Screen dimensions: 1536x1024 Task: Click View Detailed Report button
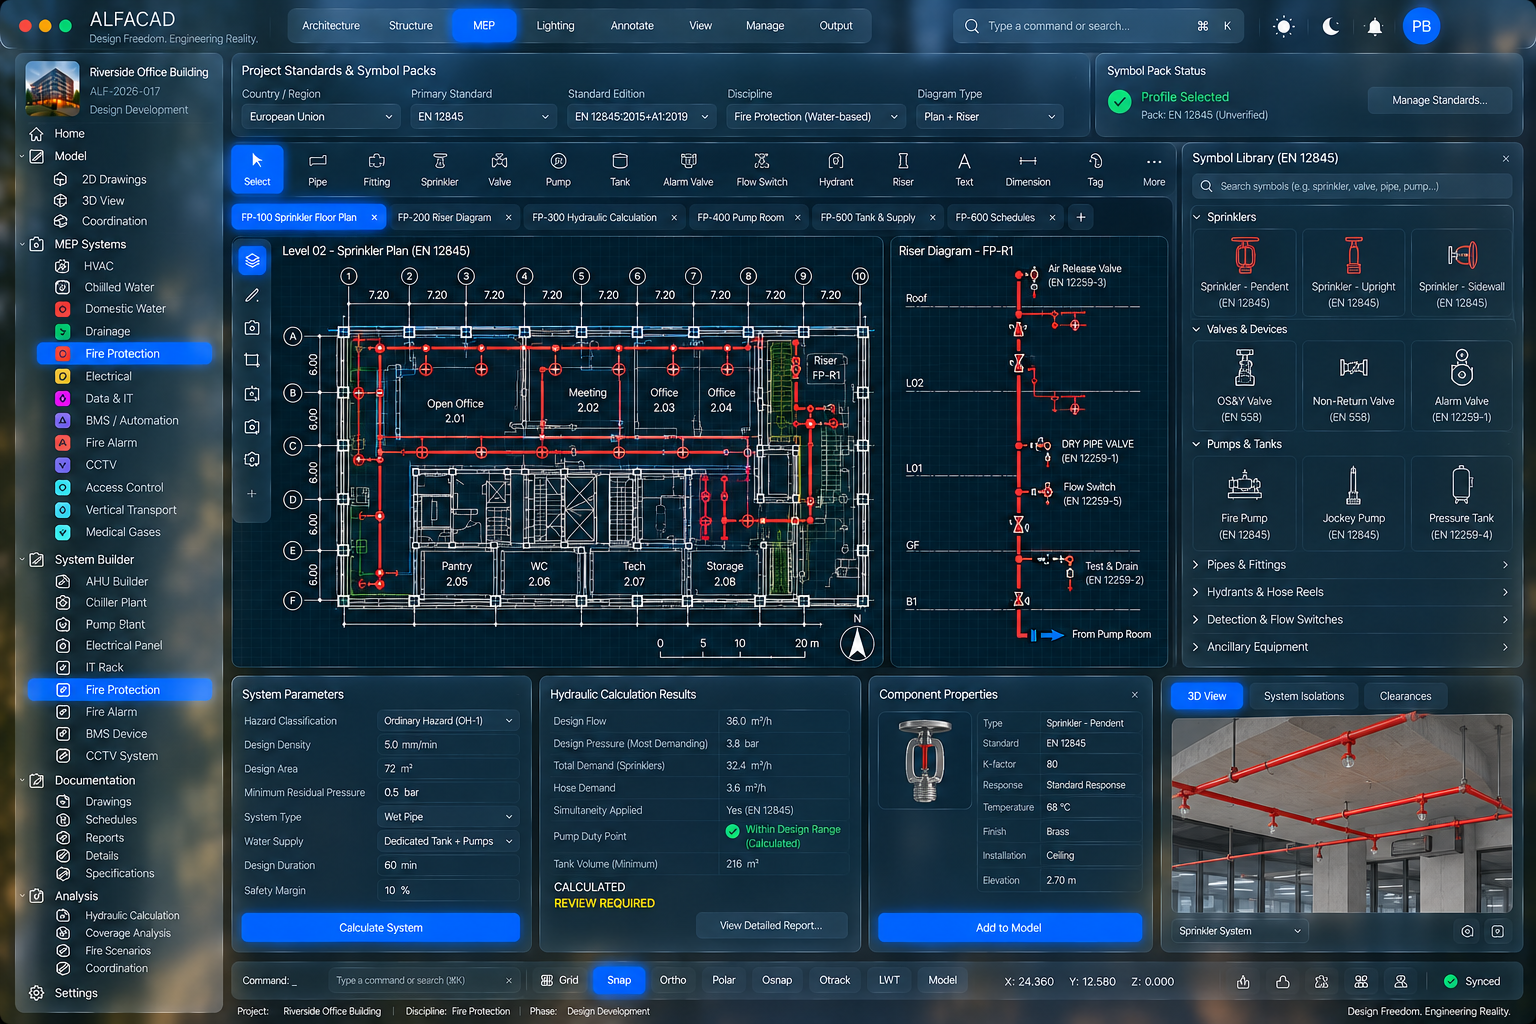coord(771,926)
